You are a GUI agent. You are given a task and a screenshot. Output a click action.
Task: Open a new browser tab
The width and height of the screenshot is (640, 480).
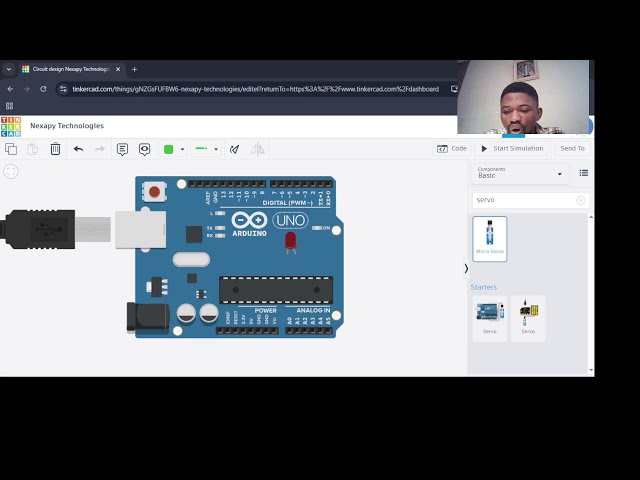134,69
